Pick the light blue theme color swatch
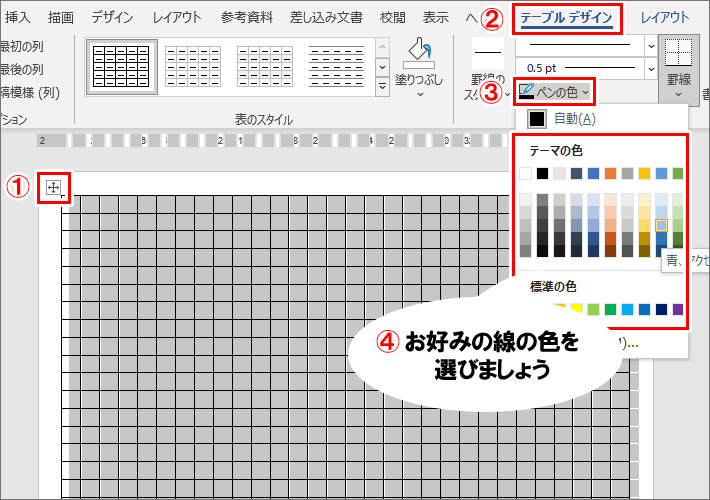Screen dimensions: 710x500 pyautogui.click(x=661, y=173)
